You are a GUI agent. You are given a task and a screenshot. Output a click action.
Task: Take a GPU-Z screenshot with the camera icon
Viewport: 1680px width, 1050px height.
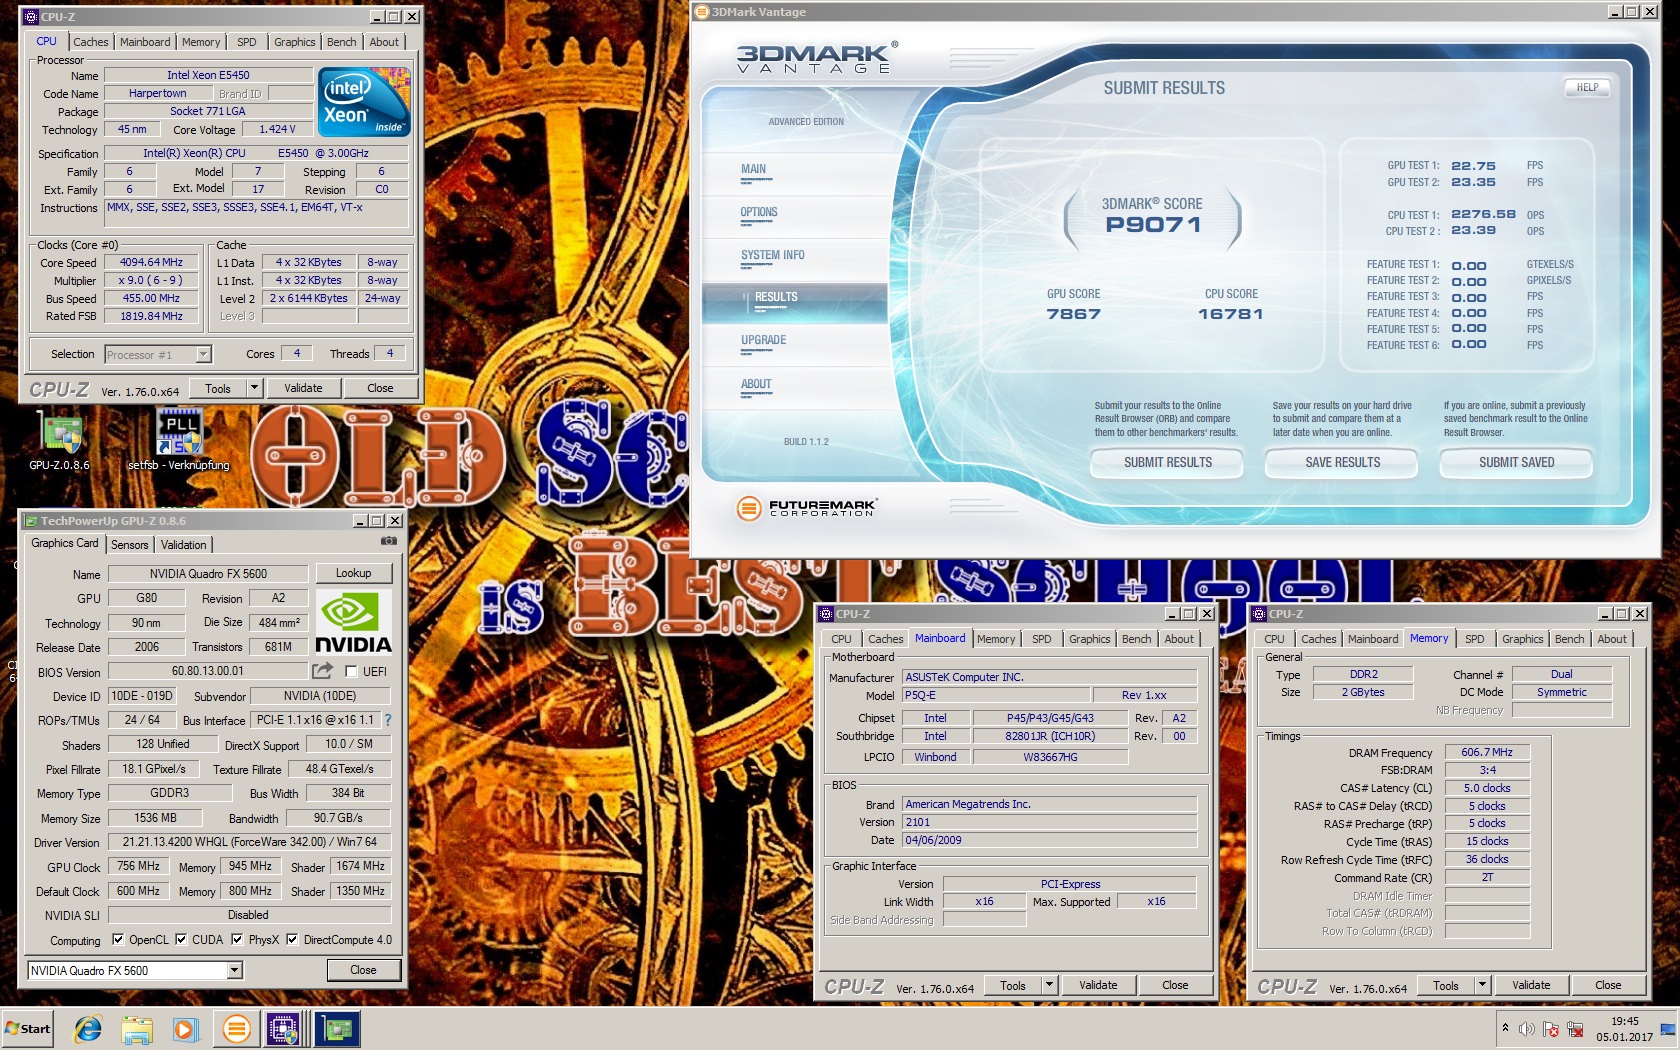point(389,541)
